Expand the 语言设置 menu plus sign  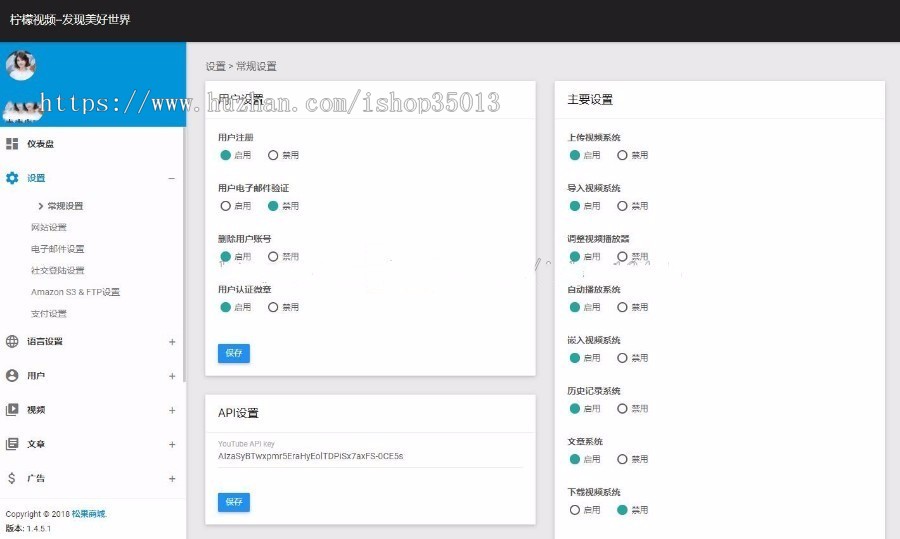(172, 342)
